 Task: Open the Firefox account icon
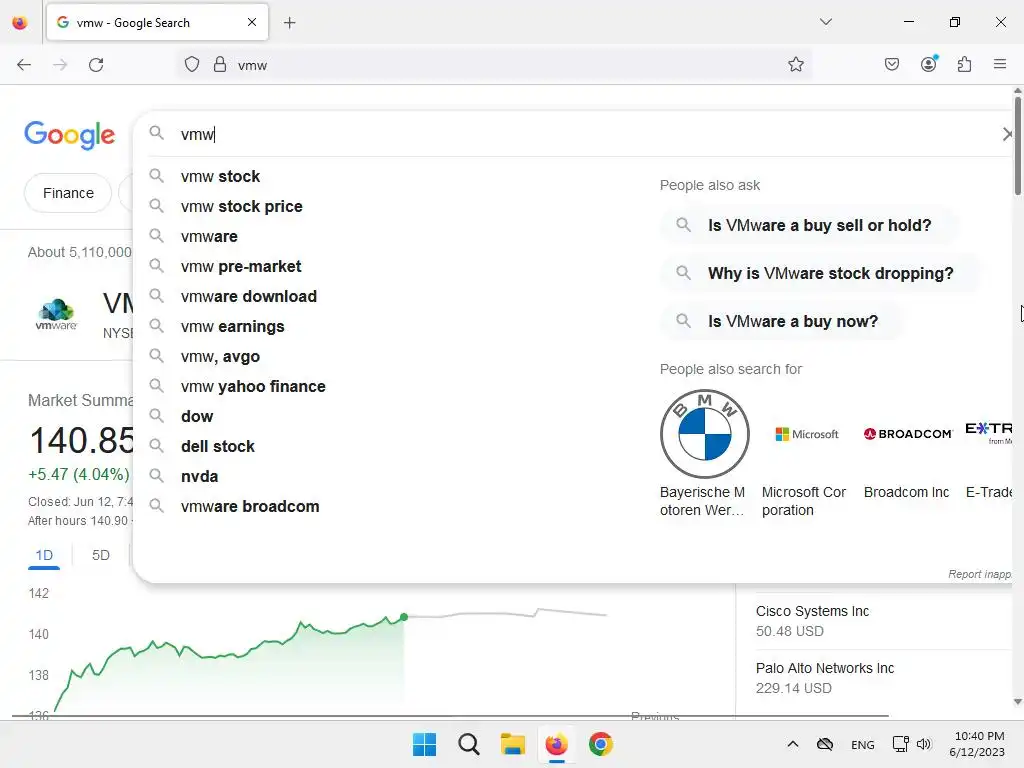929,64
